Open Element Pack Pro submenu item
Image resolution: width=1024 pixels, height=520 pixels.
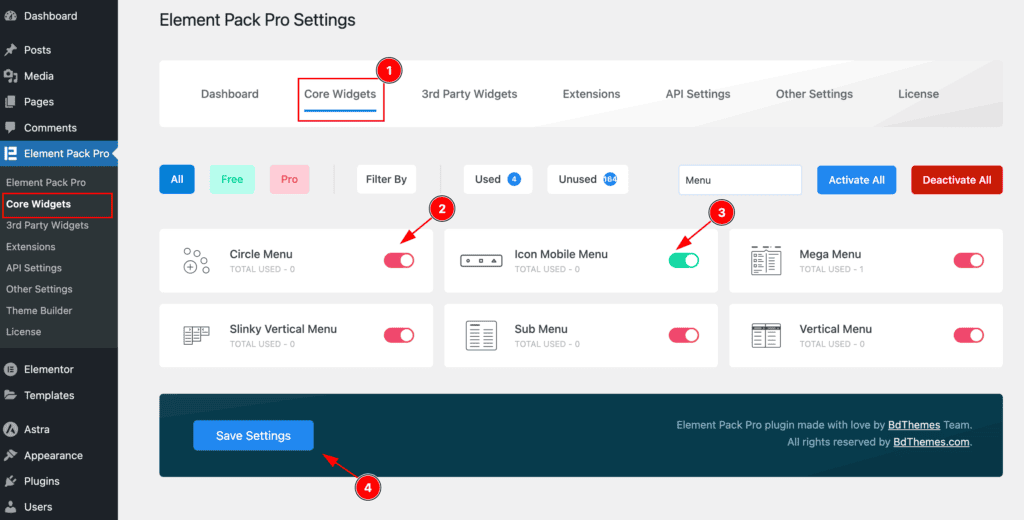(x=46, y=182)
